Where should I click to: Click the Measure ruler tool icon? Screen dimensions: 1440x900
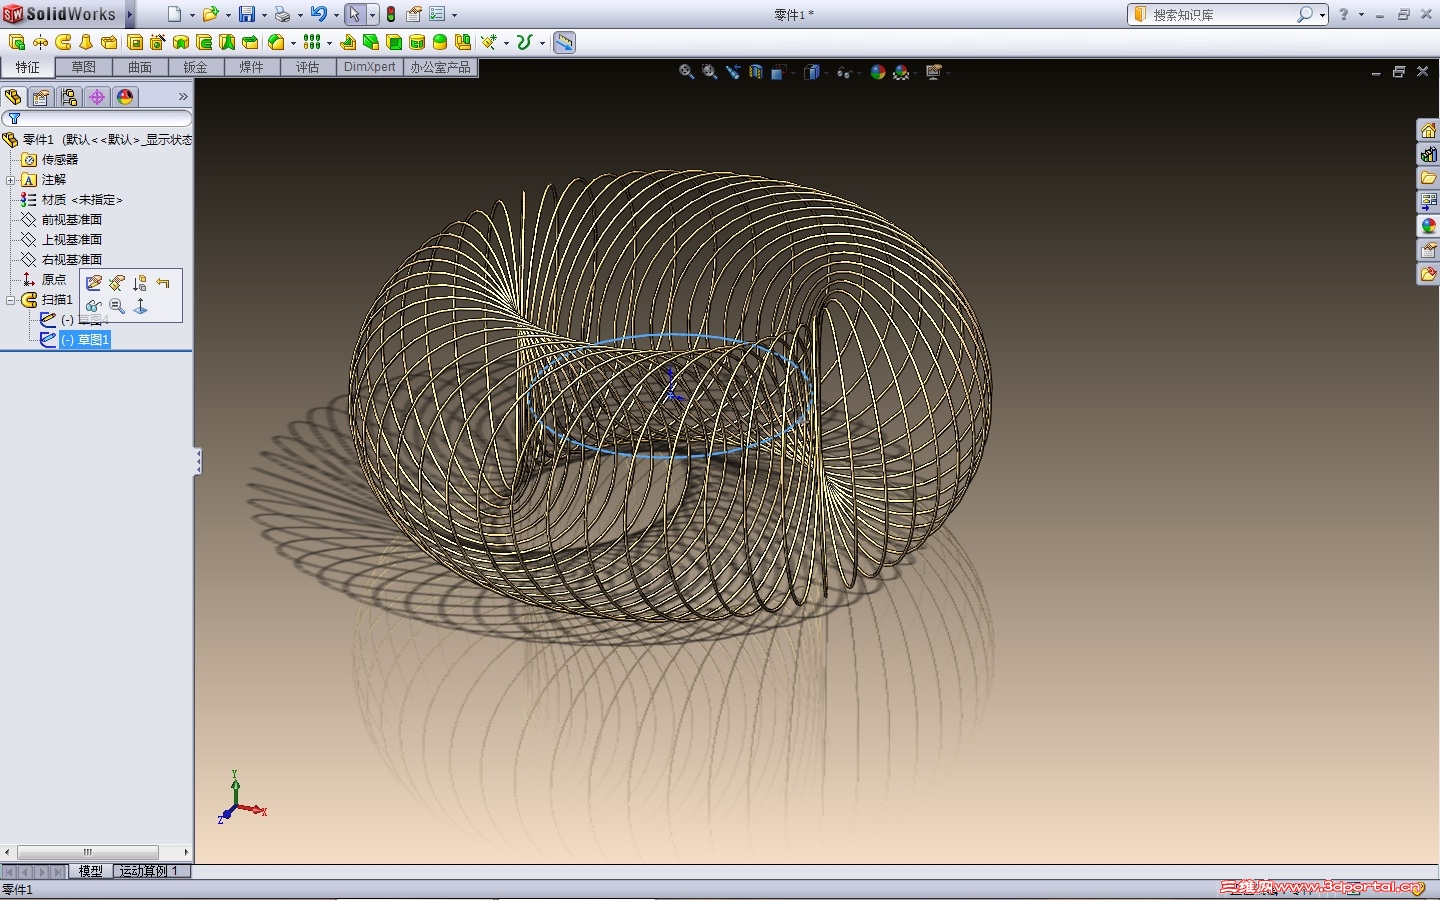tap(564, 42)
